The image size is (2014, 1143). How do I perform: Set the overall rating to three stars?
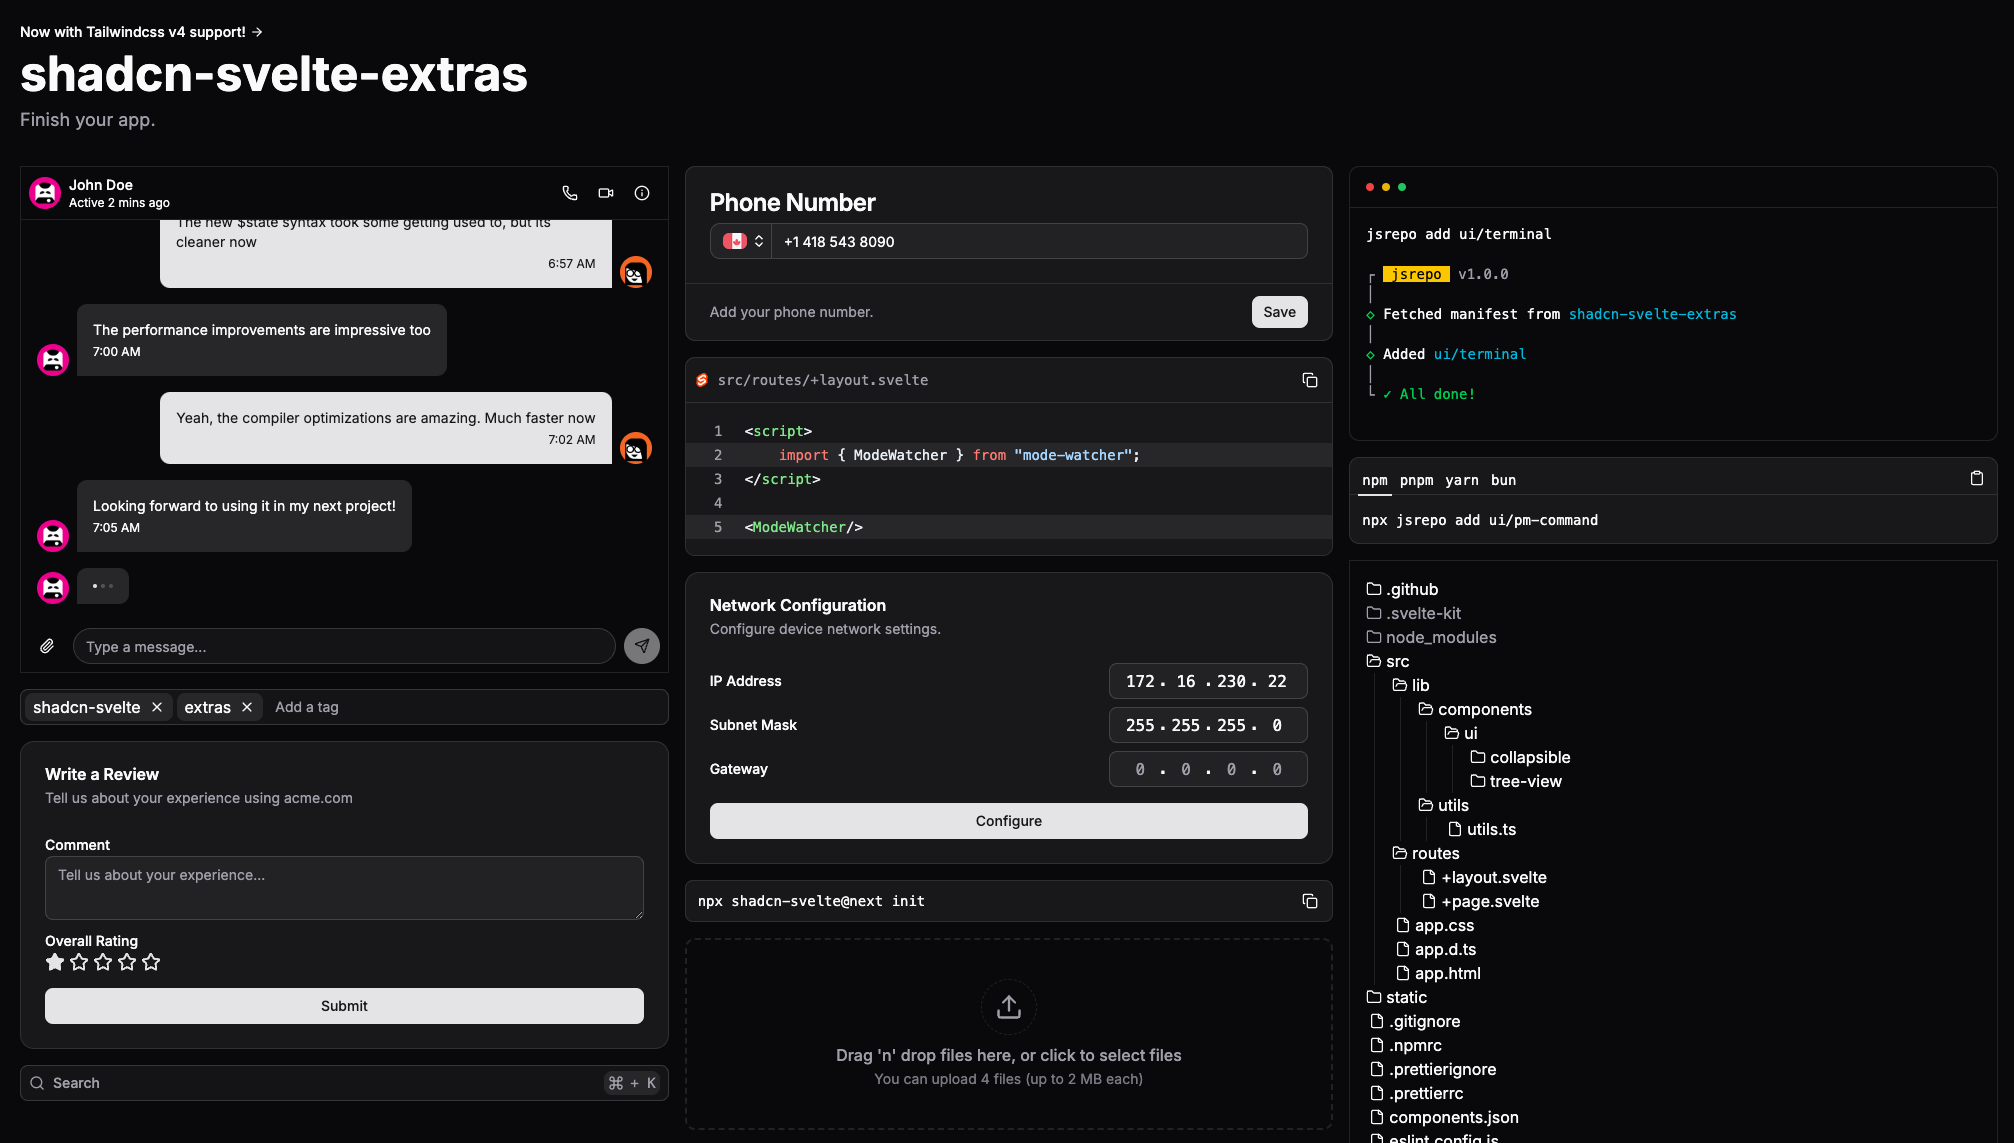coord(103,962)
